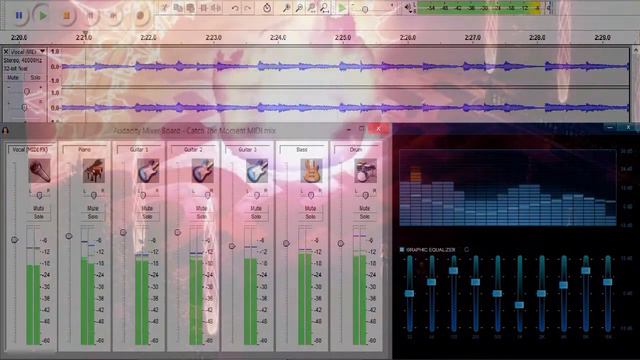The image size is (640, 360).
Task: Mute the Guitar 3 mixer channel
Action: tap(256, 208)
